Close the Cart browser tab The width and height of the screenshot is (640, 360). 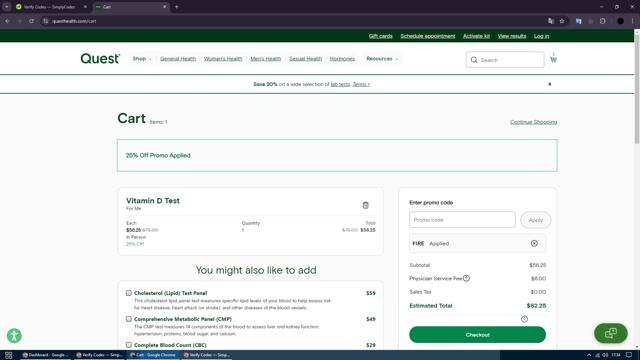coord(164,7)
